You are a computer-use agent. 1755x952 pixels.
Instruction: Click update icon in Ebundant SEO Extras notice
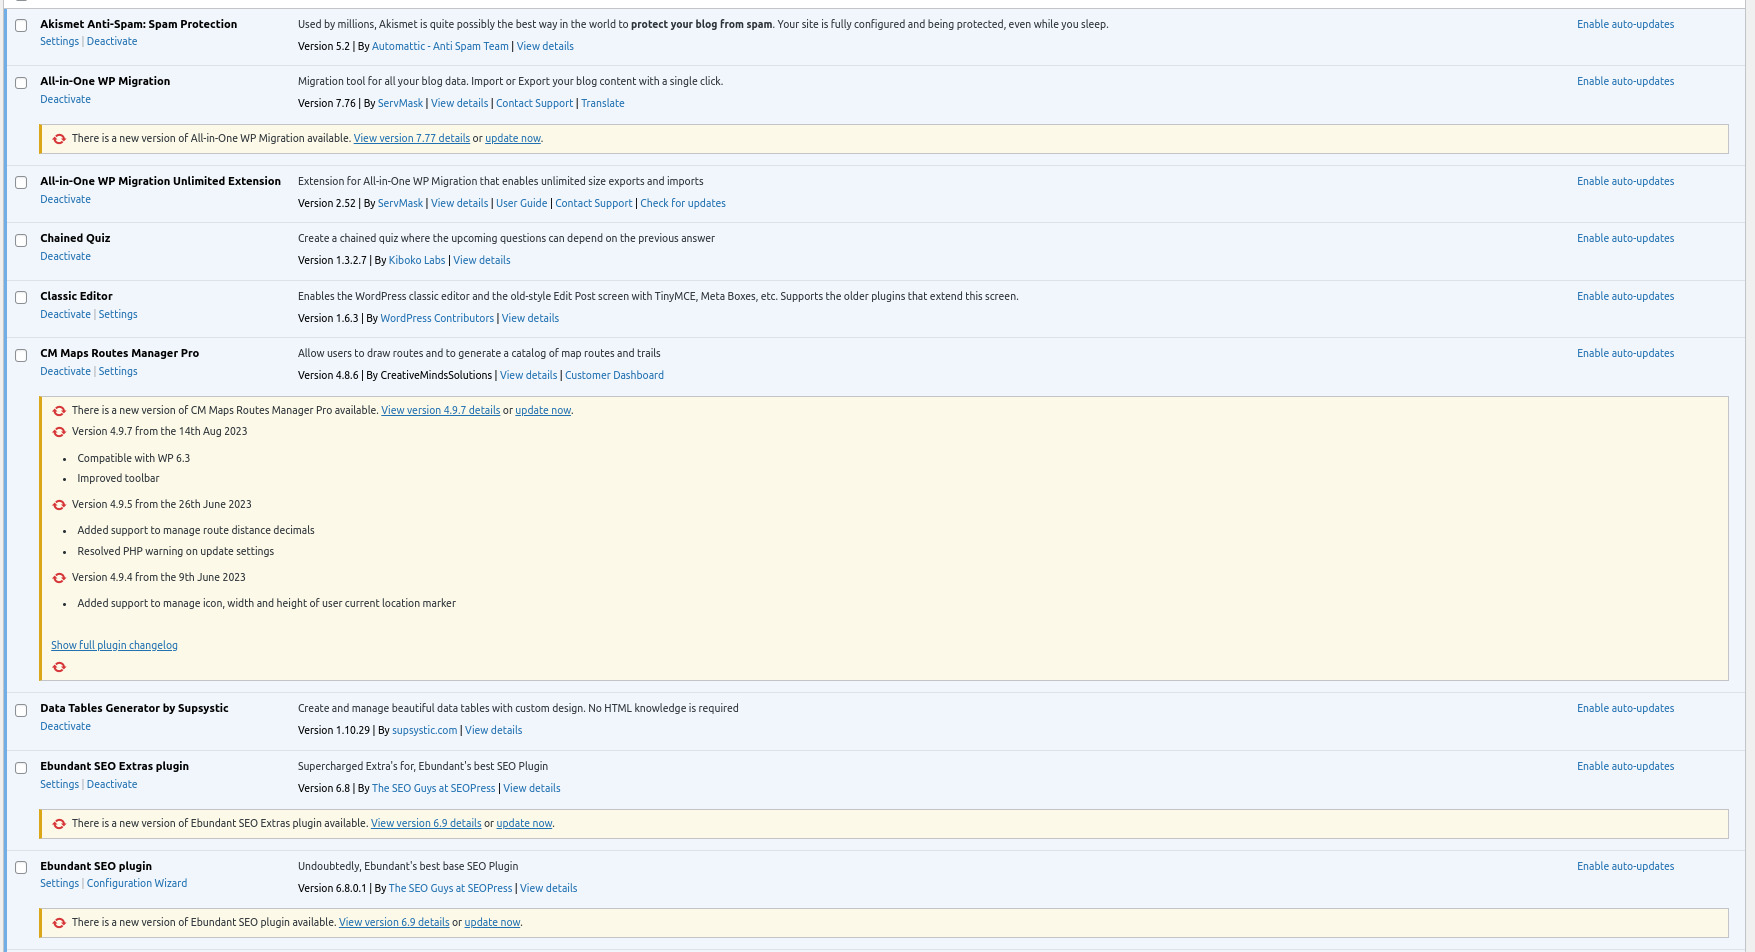(x=59, y=824)
